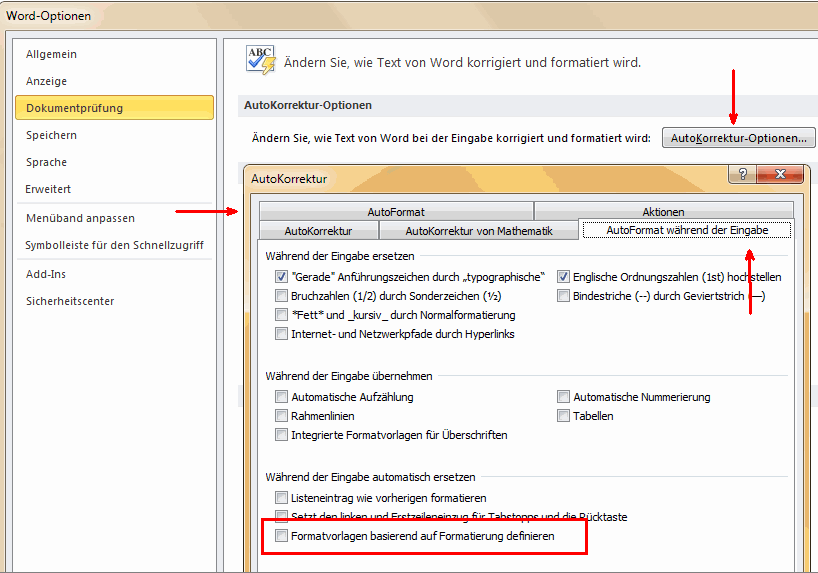Viewport: 818px width, 573px height.
Task: Uncheck typographic quotation marks replacement checkbox
Action: tap(281, 277)
